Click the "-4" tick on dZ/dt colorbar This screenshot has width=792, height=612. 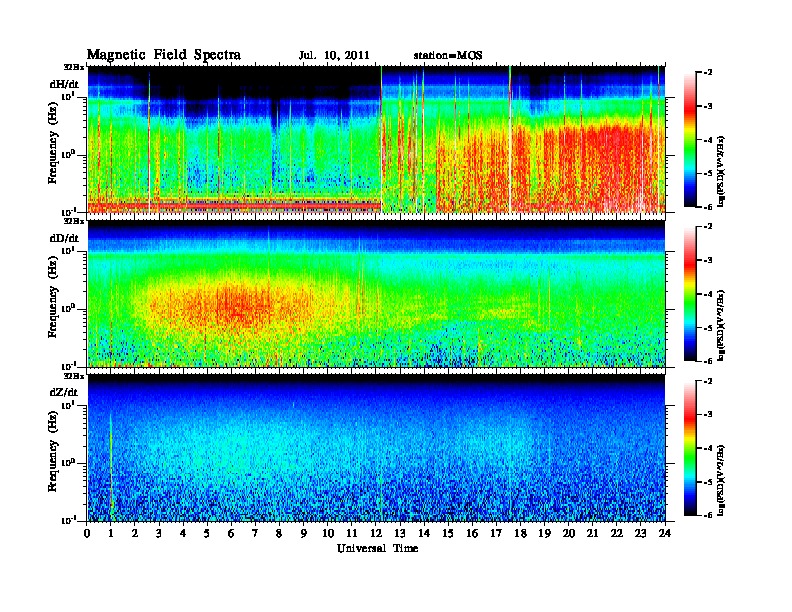coord(708,448)
